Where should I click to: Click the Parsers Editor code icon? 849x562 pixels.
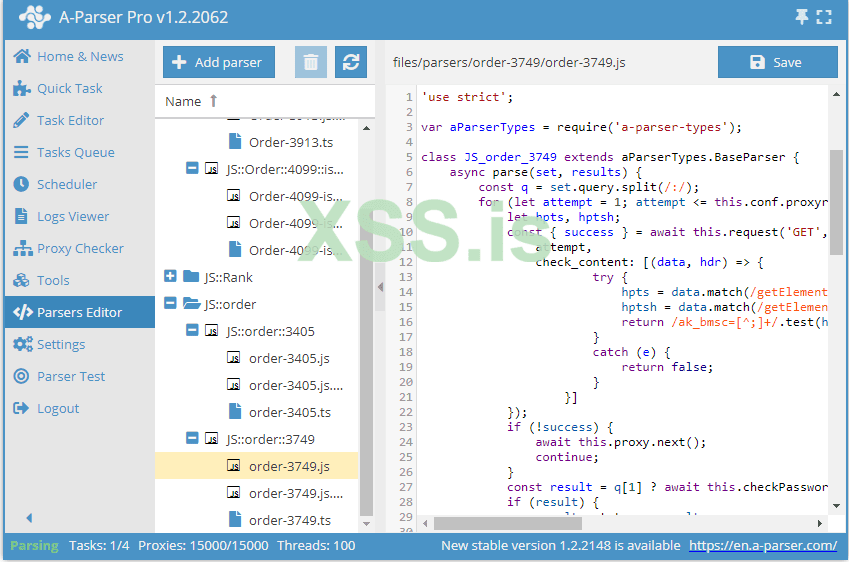23,312
